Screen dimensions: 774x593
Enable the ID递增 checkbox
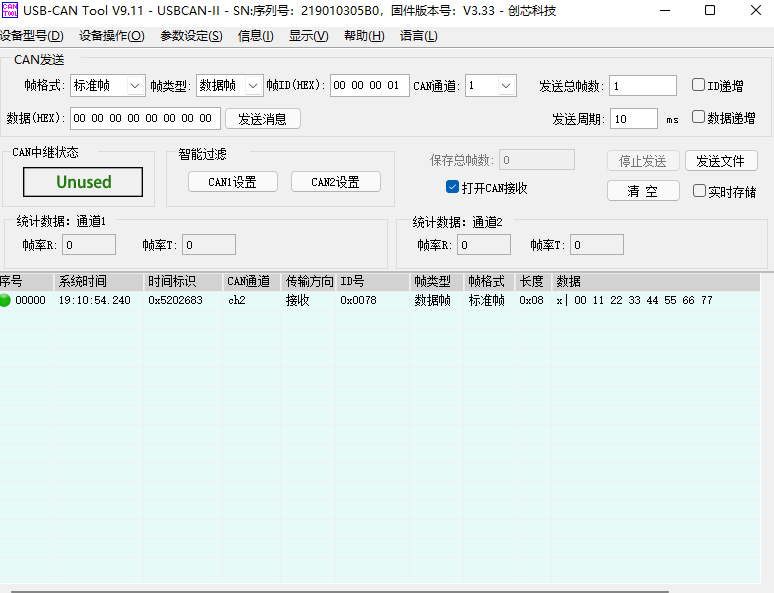coord(698,85)
